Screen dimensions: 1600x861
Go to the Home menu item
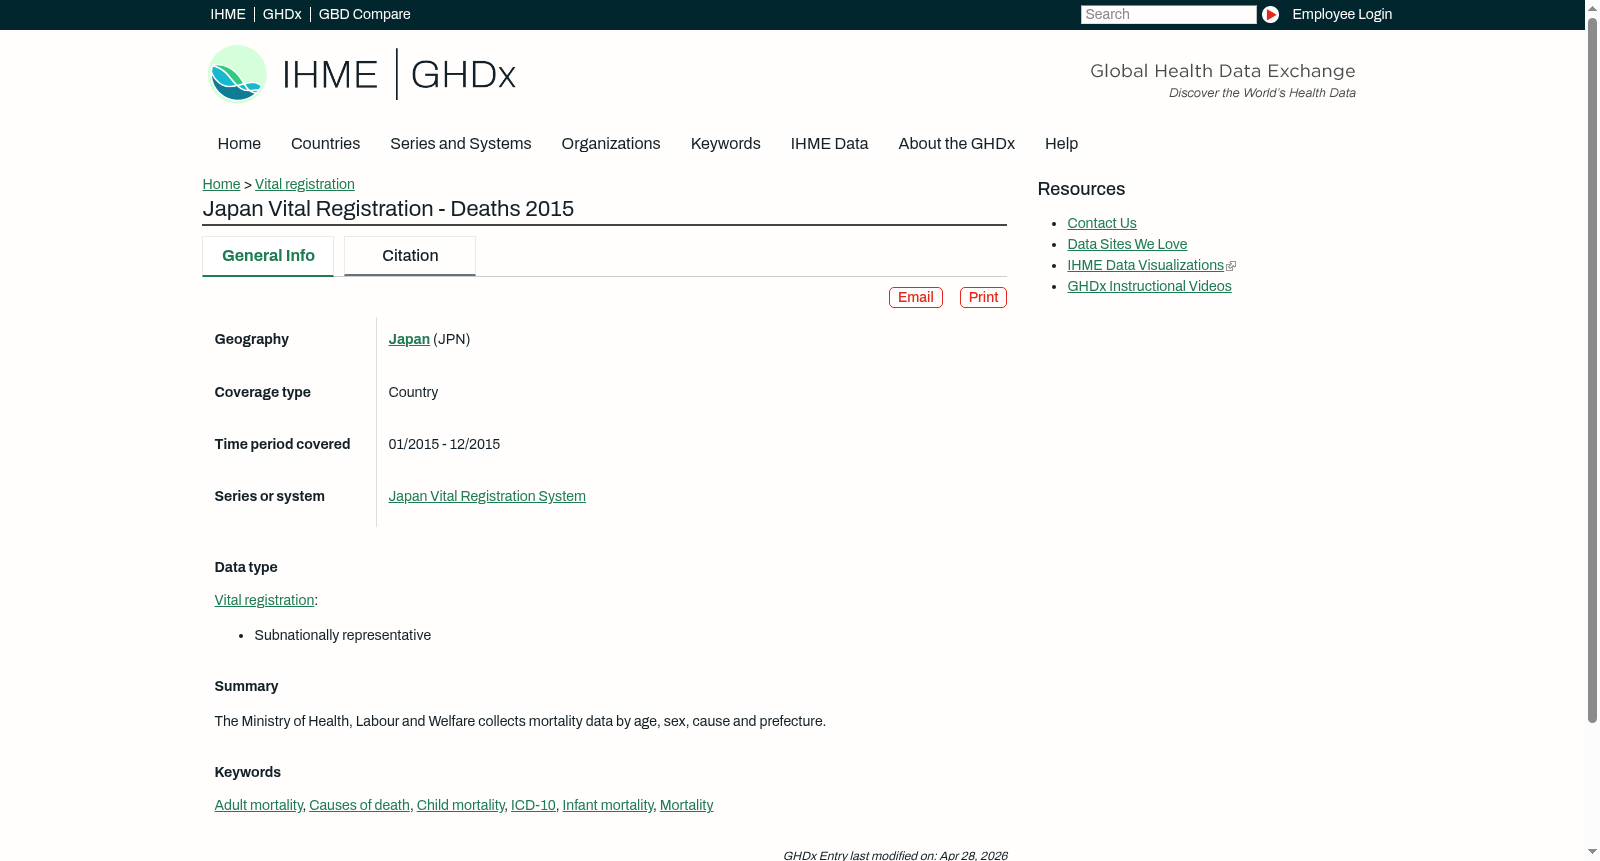click(x=239, y=144)
